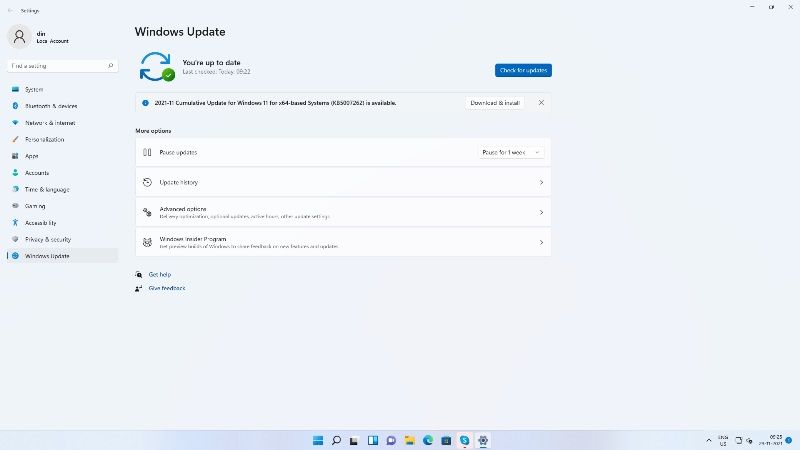Open Task View on the taskbar
Image resolution: width=800 pixels, height=450 pixels.
pos(354,440)
